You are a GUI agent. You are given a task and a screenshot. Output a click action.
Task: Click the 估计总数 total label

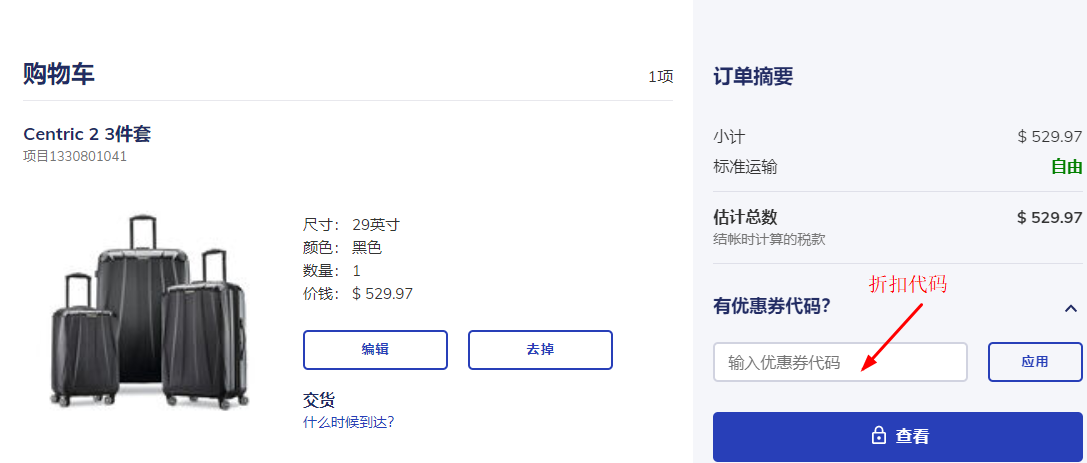click(x=745, y=217)
